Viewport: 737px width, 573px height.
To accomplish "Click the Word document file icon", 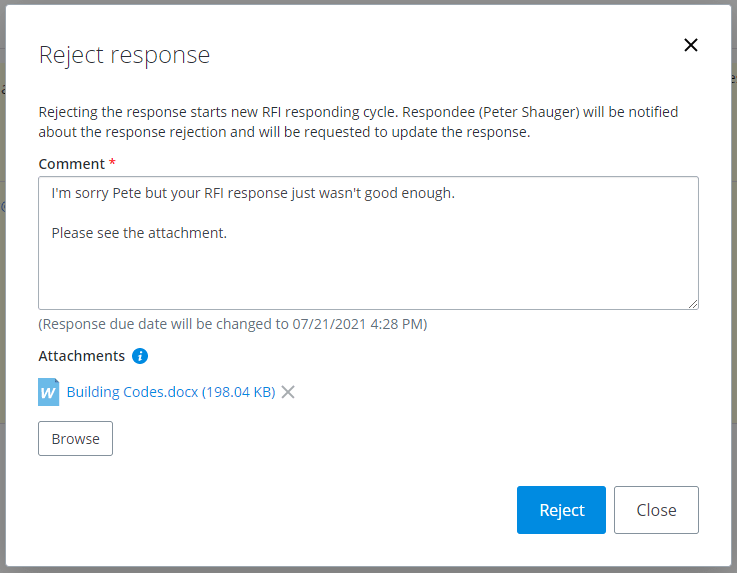I will point(49,392).
